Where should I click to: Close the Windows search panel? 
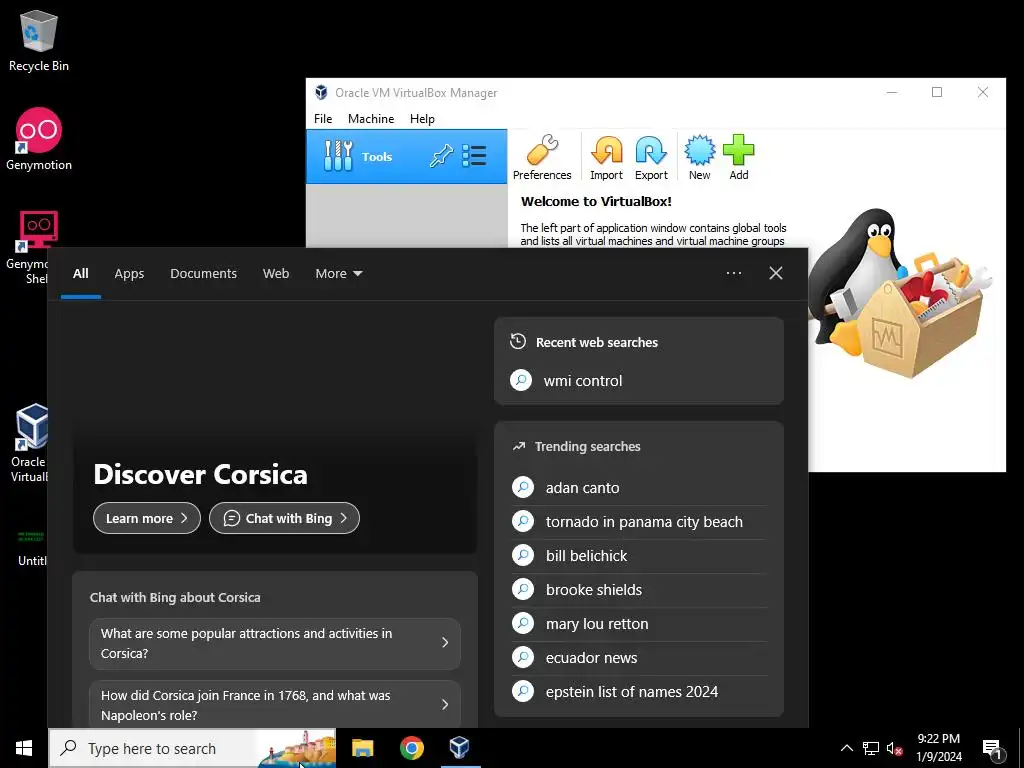pyautogui.click(x=776, y=273)
